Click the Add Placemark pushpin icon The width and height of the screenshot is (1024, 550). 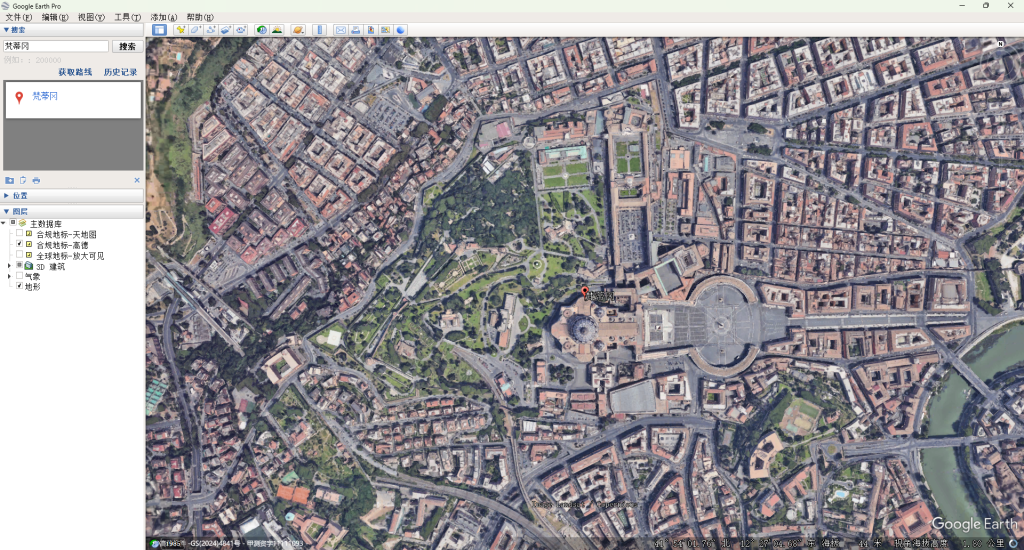point(181,30)
